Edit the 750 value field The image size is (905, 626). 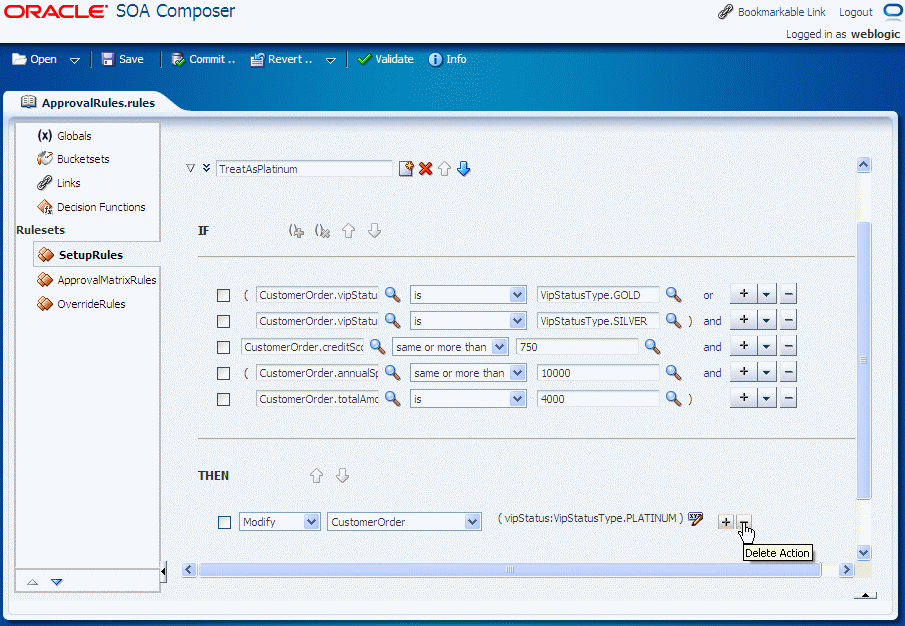pyautogui.click(x=577, y=347)
